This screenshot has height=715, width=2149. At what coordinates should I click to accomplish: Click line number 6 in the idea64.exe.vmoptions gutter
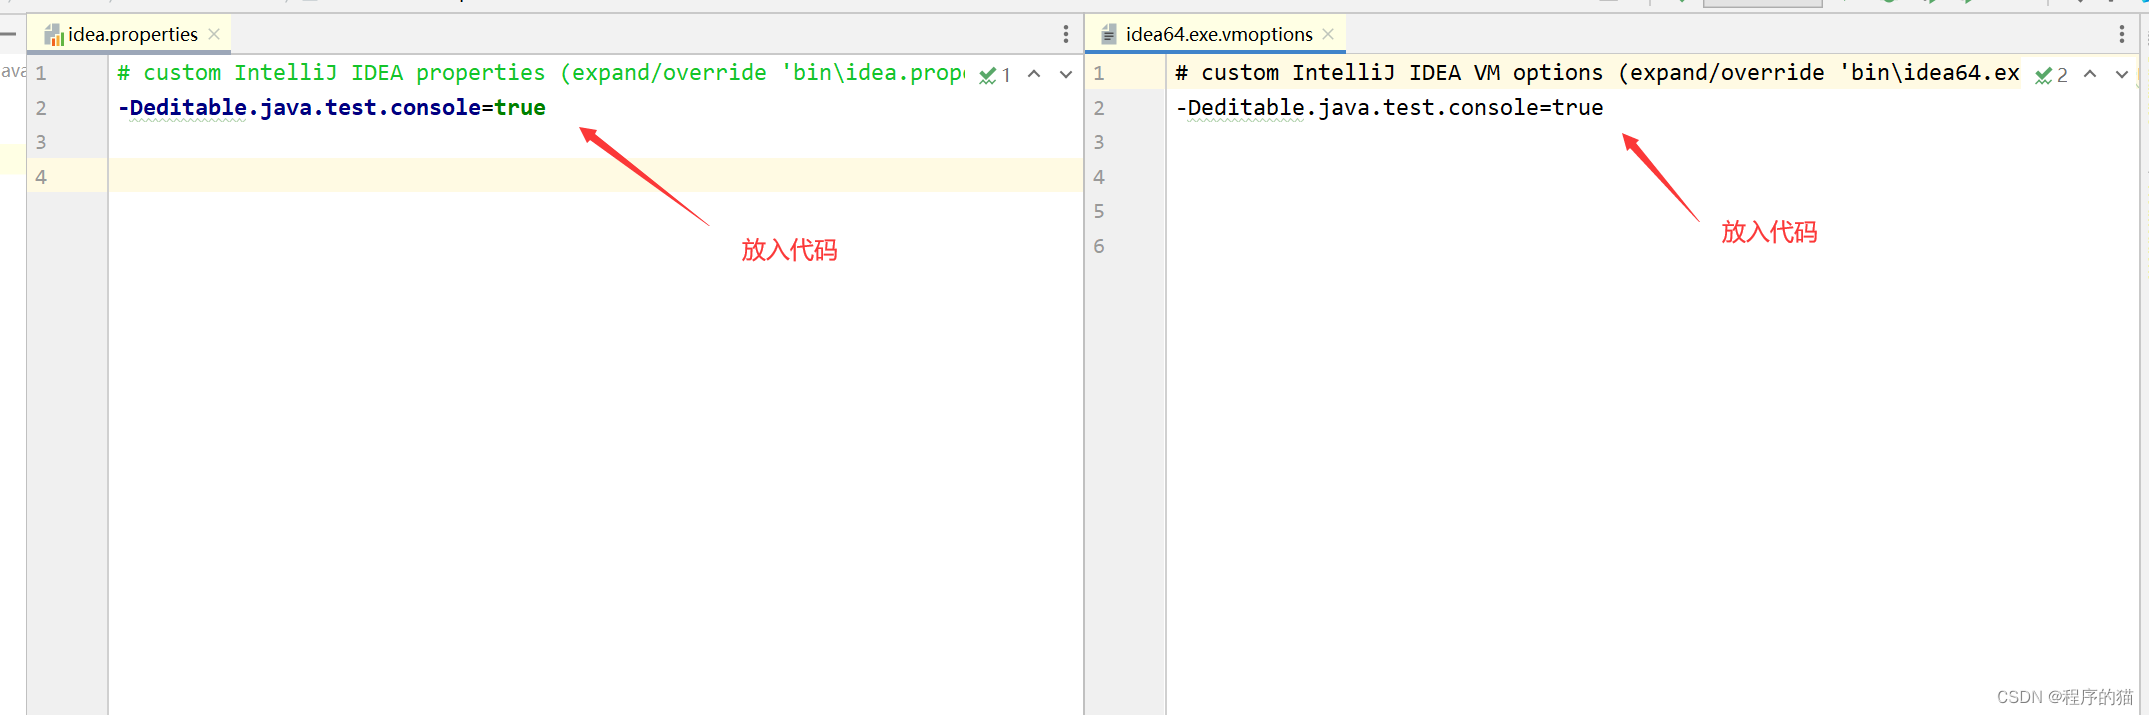pos(1099,246)
